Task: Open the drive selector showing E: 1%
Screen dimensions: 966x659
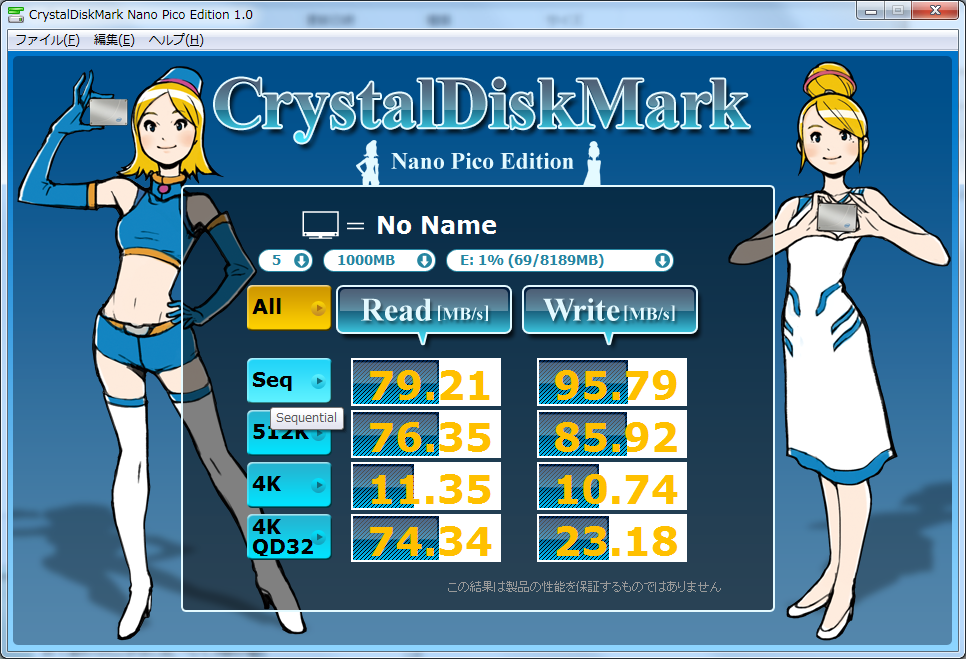Action: (559, 261)
